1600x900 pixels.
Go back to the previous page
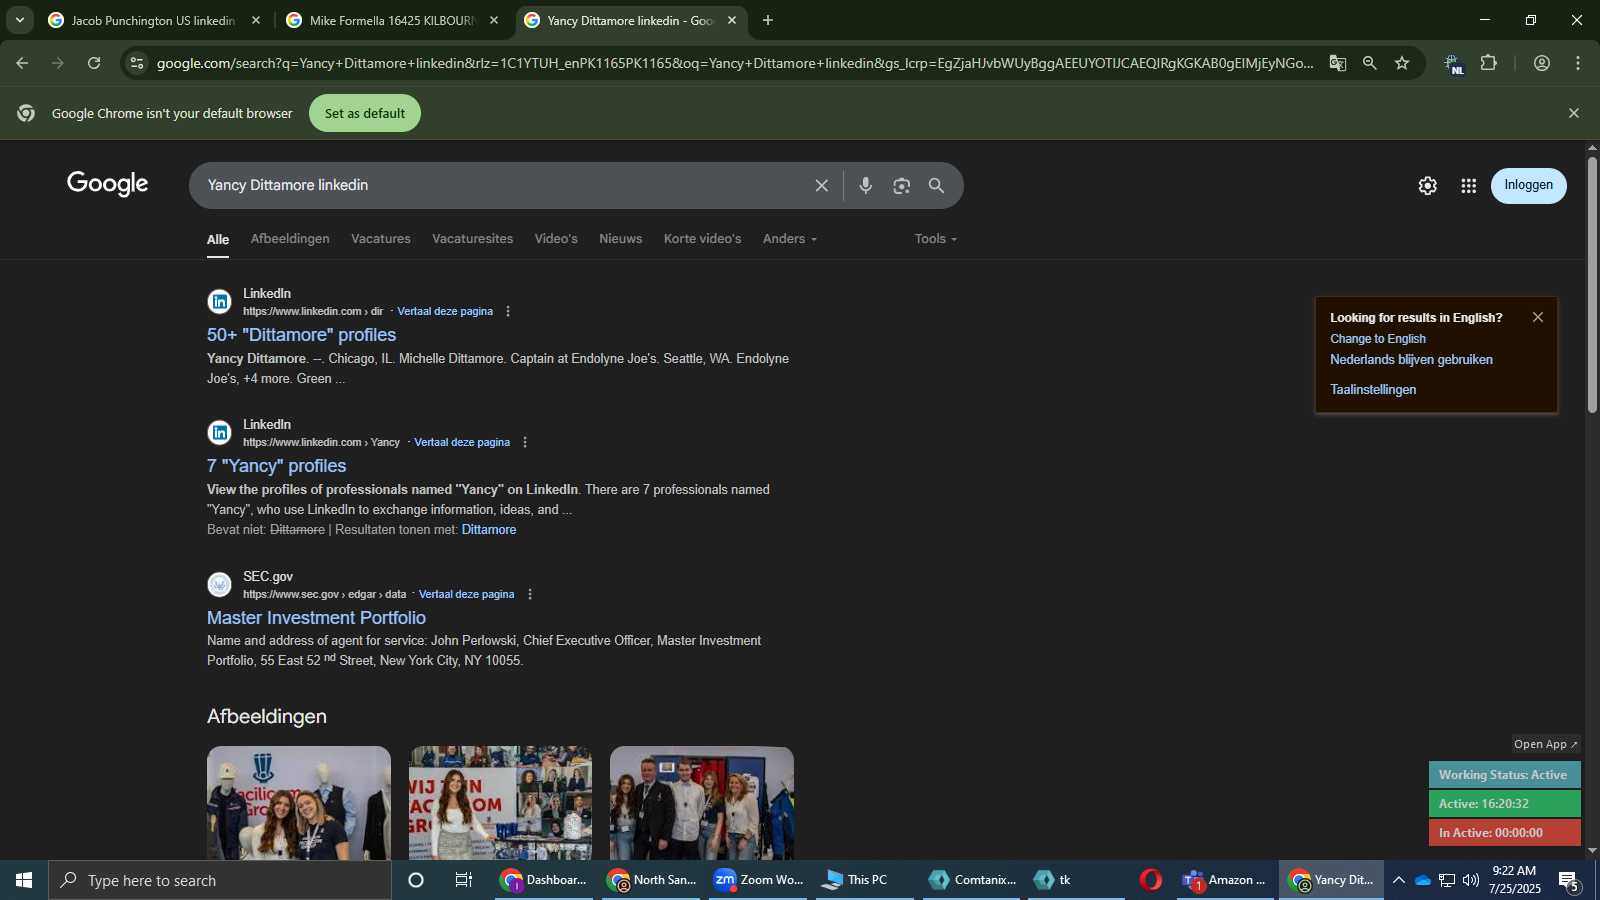point(22,63)
